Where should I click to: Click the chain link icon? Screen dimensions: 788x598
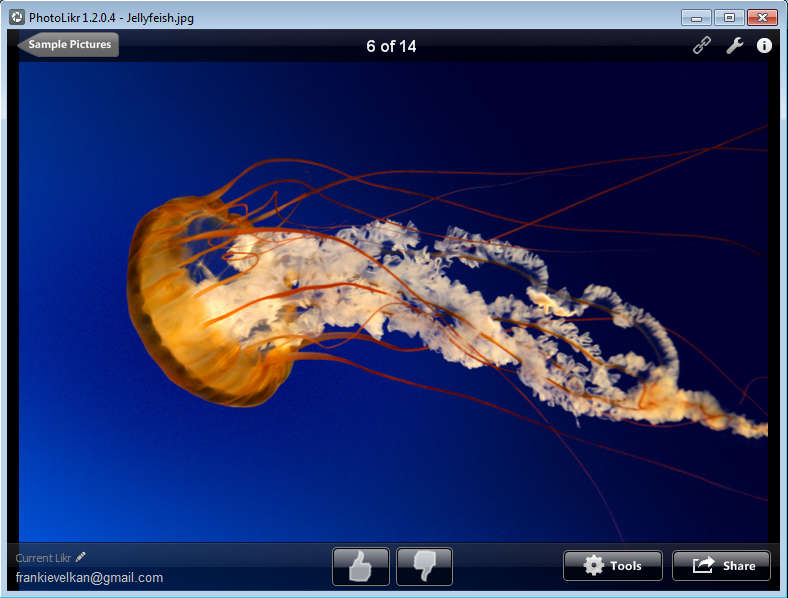coord(702,45)
